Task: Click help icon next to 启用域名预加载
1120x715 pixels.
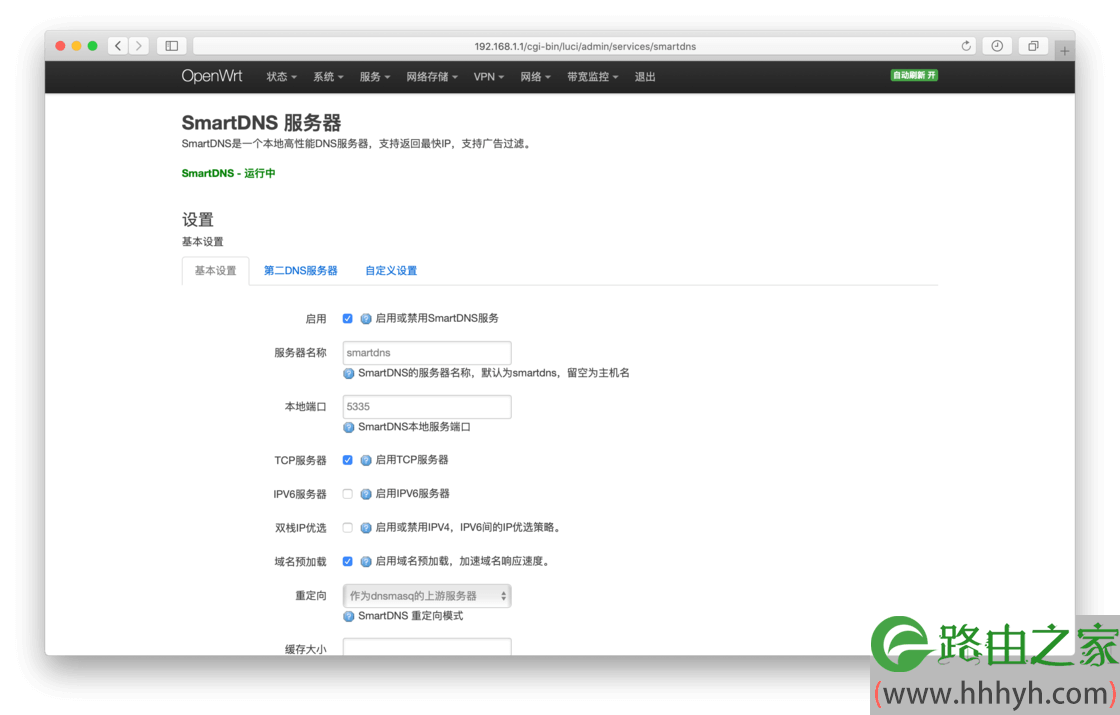Action: [366, 561]
